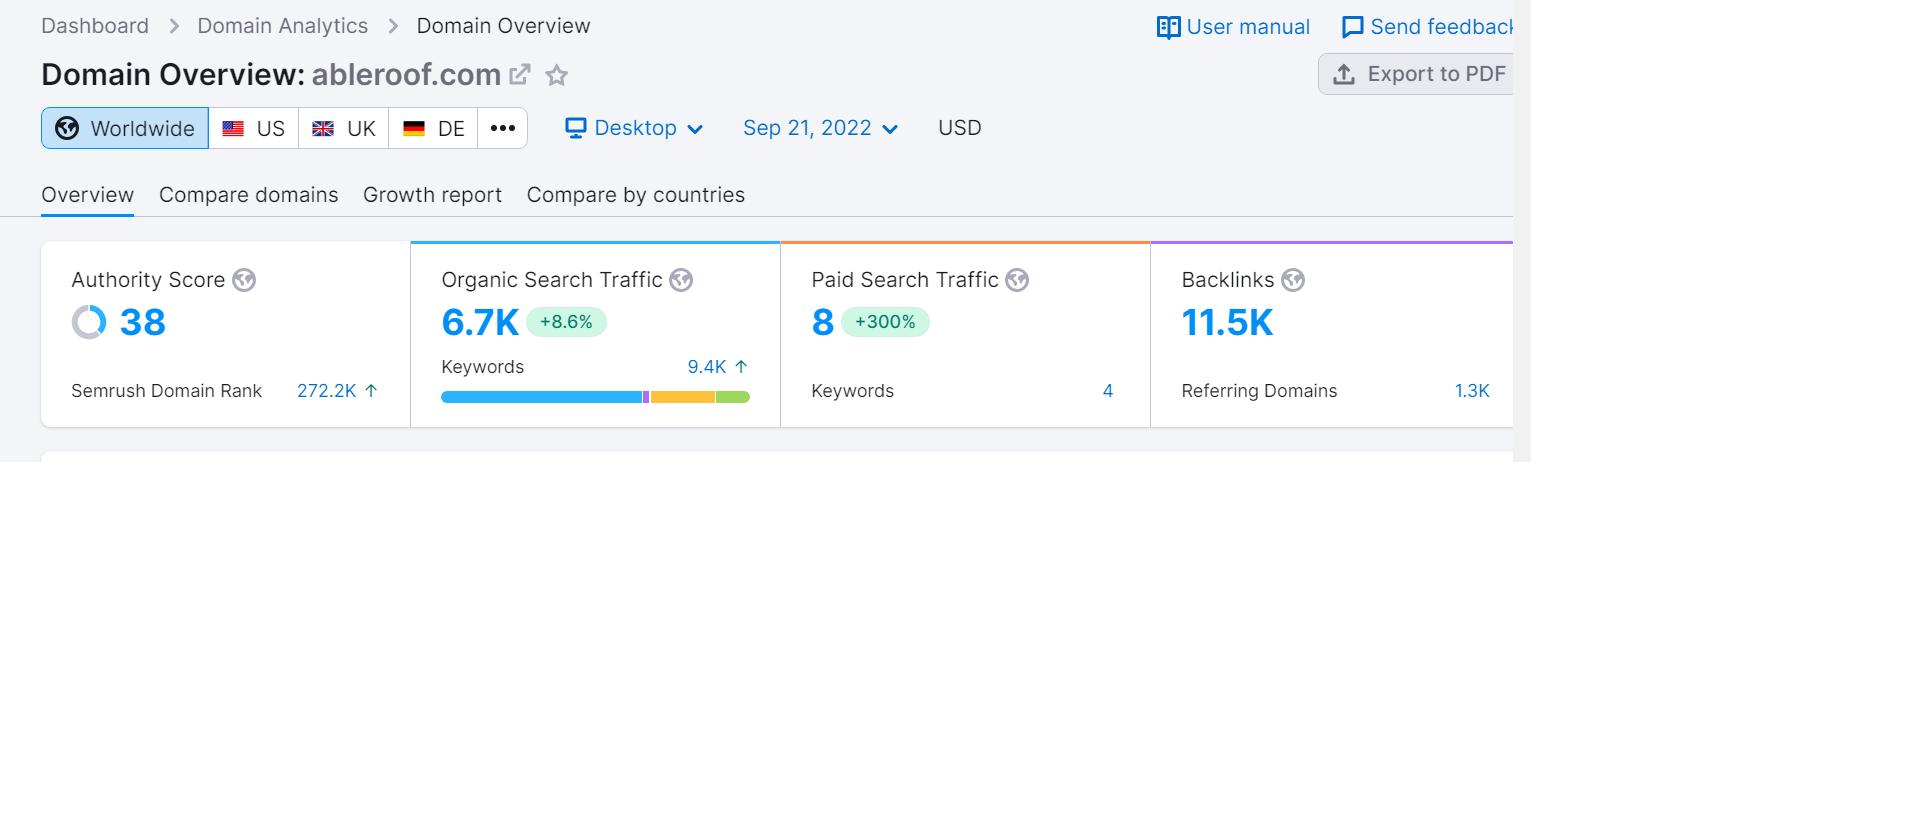Click the Export to PDF button
The image size is (1912, 822).
(x=1419, y=74)
